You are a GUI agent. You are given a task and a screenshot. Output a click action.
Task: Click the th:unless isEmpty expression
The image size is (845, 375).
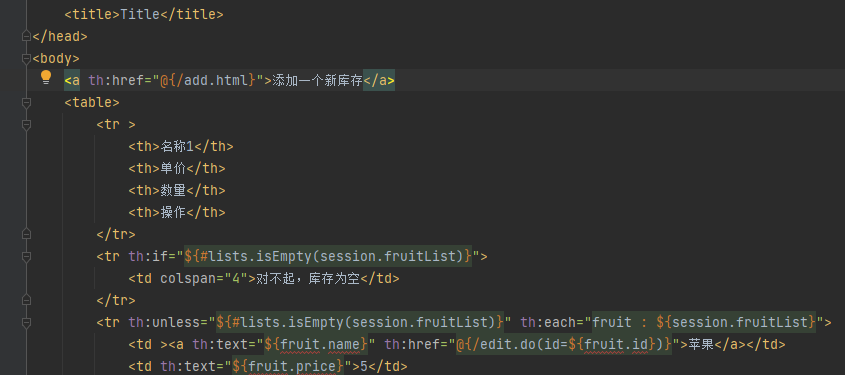click(360, 322)
